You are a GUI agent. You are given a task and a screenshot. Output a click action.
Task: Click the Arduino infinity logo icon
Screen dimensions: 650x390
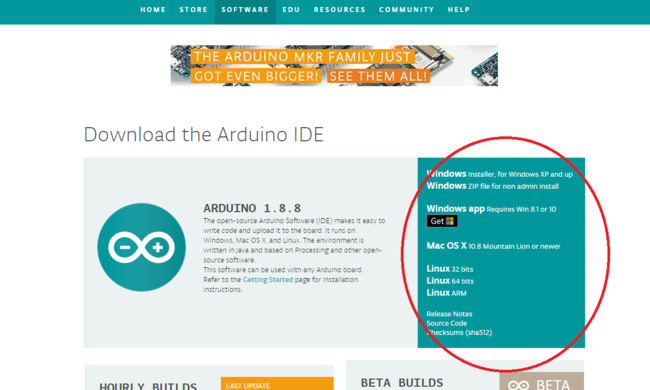tap(141, 247)
